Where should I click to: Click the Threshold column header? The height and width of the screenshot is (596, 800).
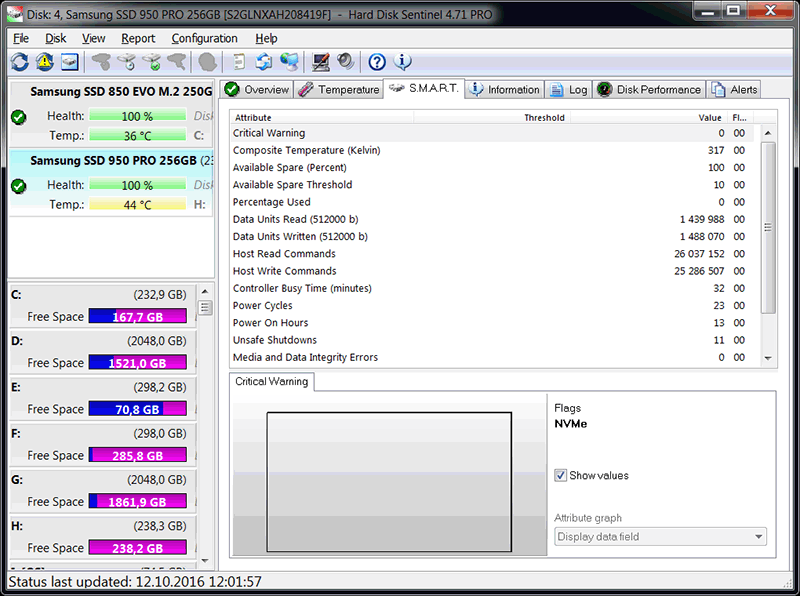[493, 118]
